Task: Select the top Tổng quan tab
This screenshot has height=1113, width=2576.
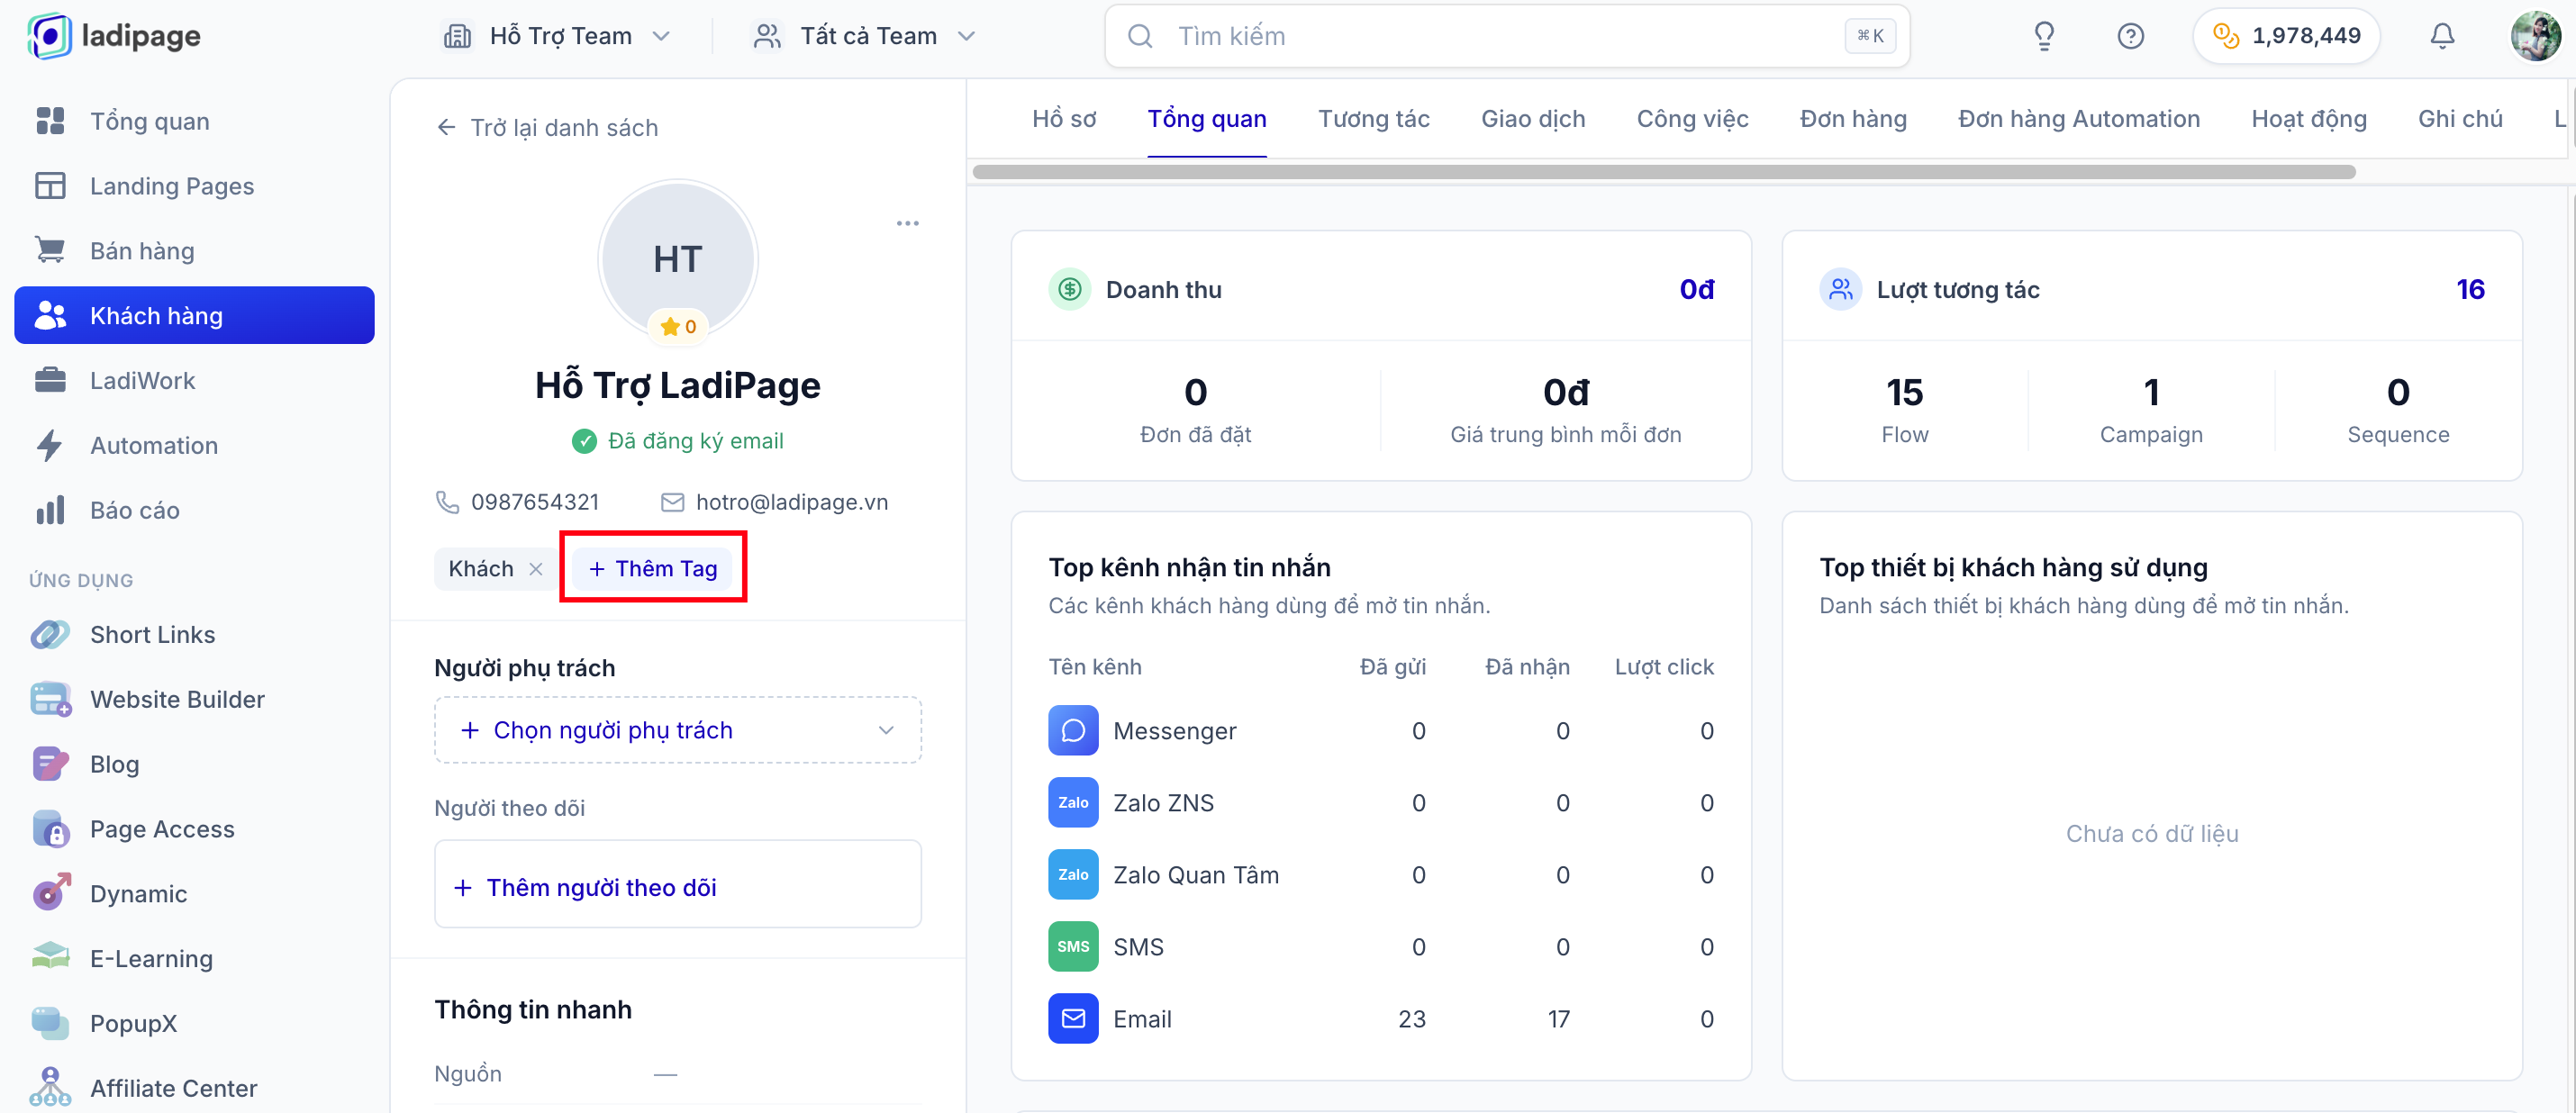Action: click(1207, 119)
